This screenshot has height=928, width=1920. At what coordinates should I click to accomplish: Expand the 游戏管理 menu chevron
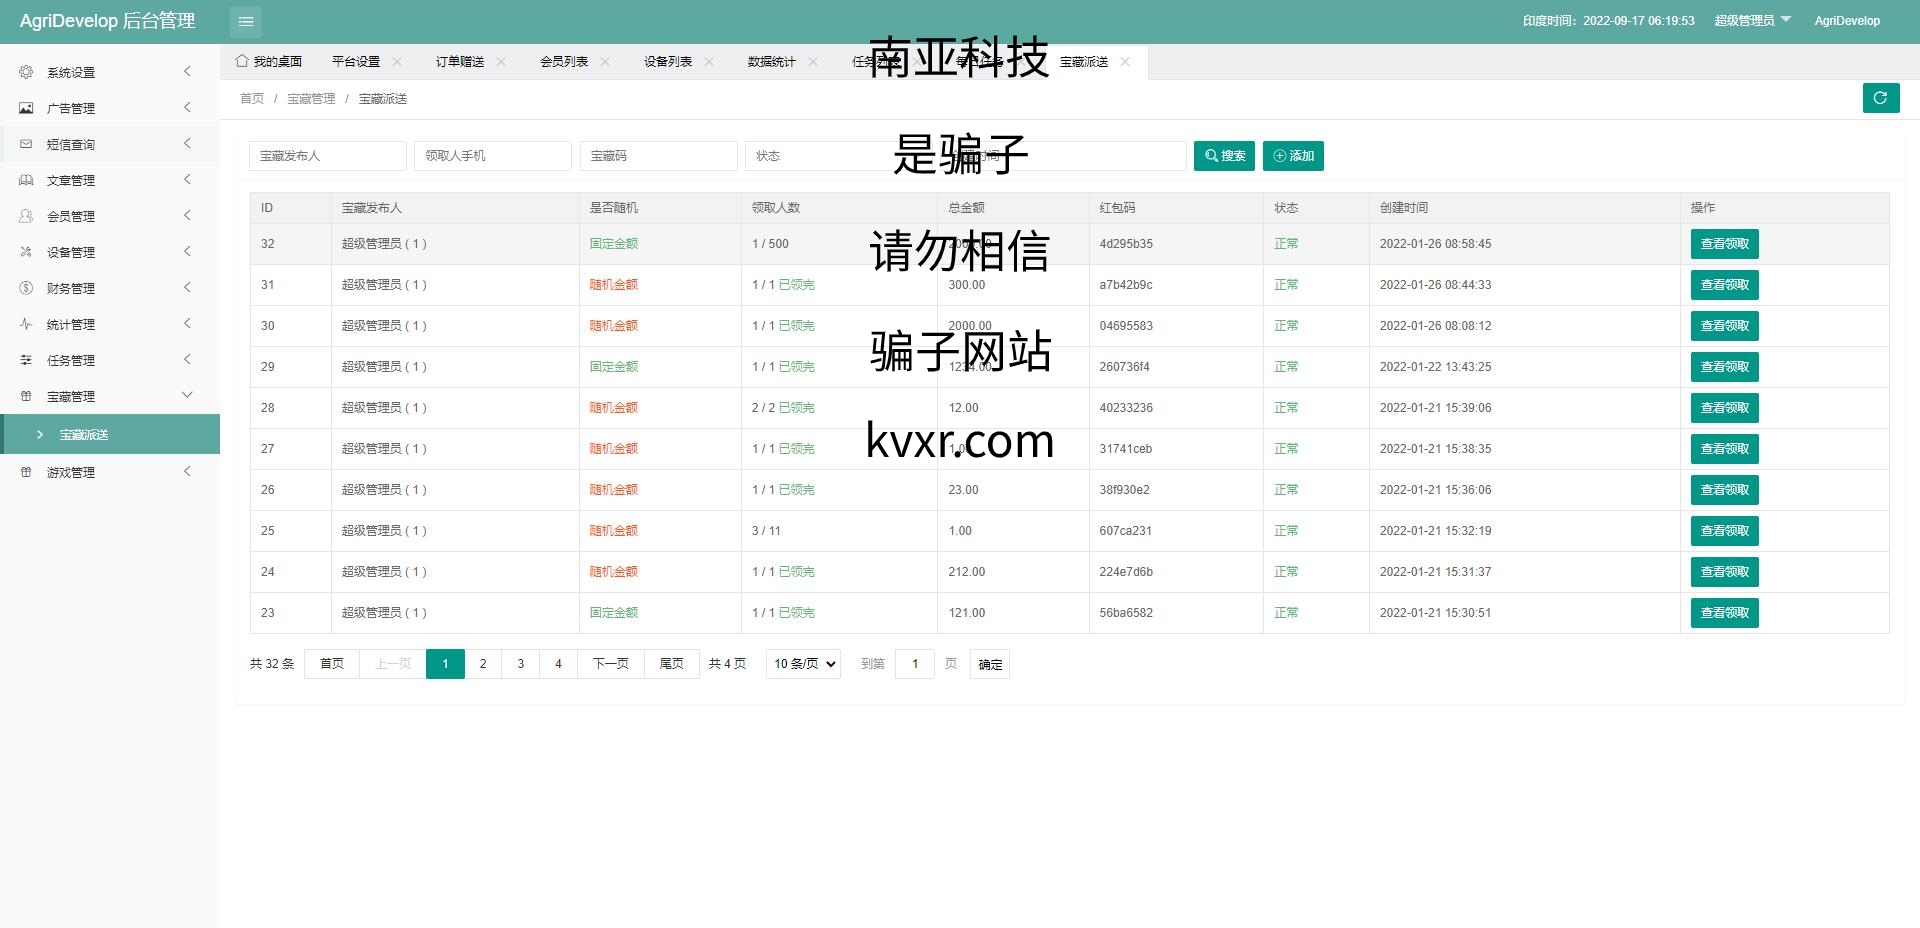[x=187, y=471]
